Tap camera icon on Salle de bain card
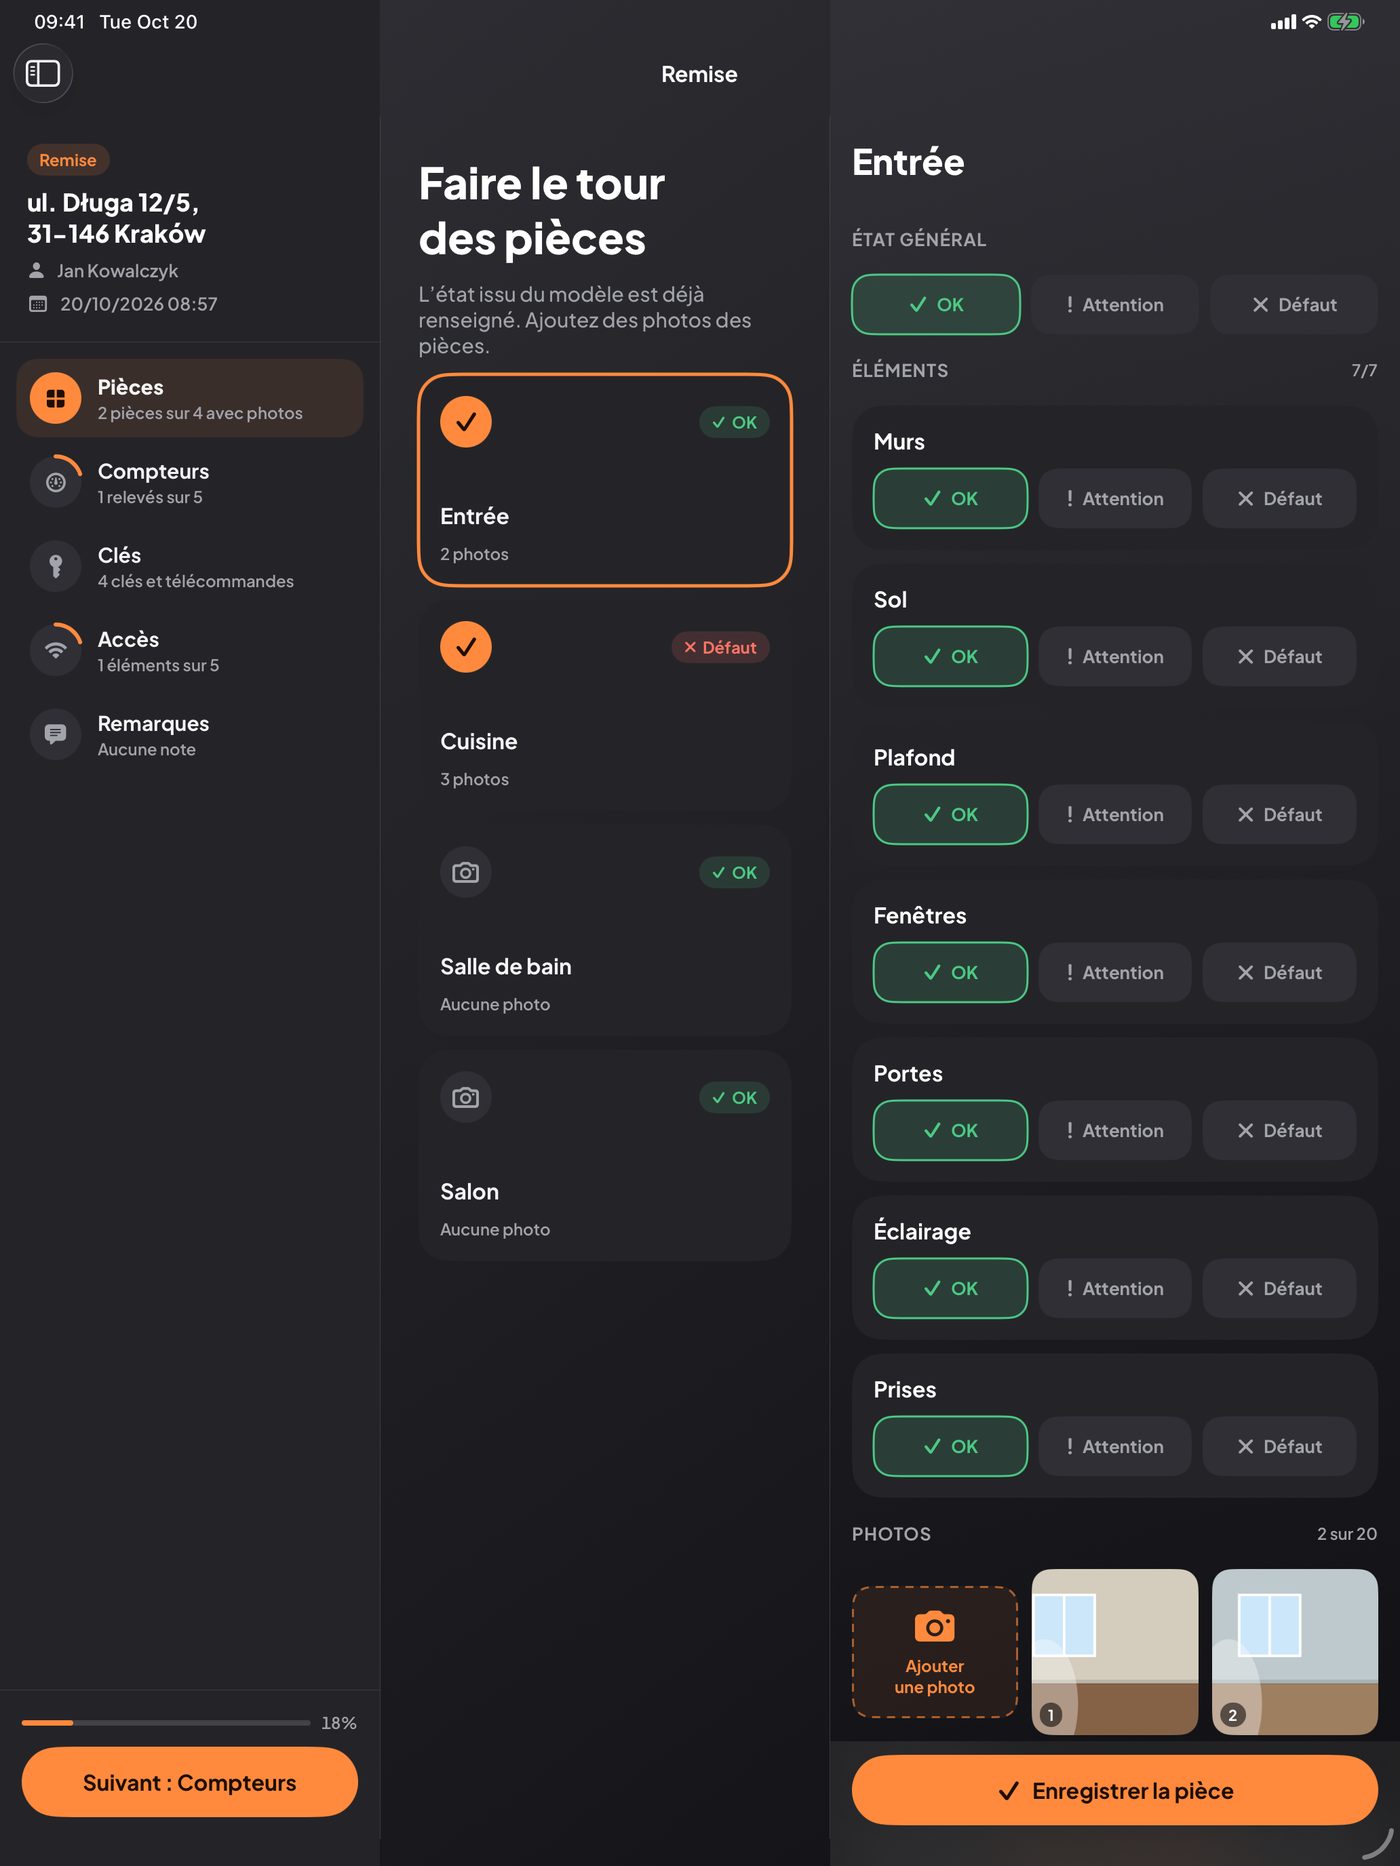Viewport: 1400px width, 1866px height. (466, 872)
